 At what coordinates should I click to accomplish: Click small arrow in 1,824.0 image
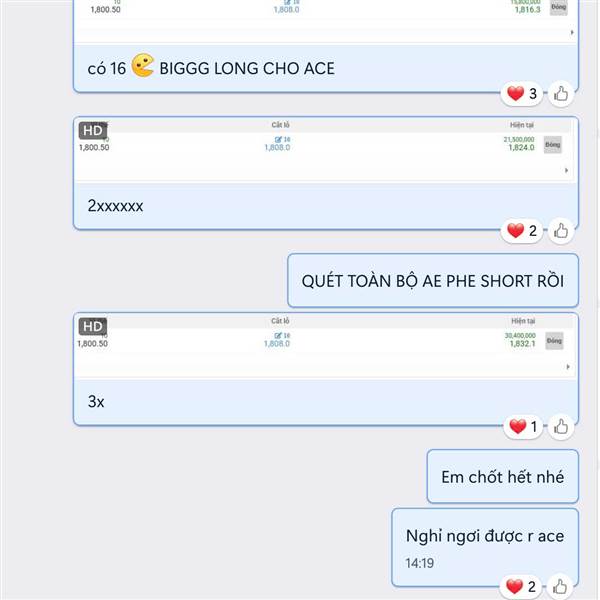pos(567,170)
